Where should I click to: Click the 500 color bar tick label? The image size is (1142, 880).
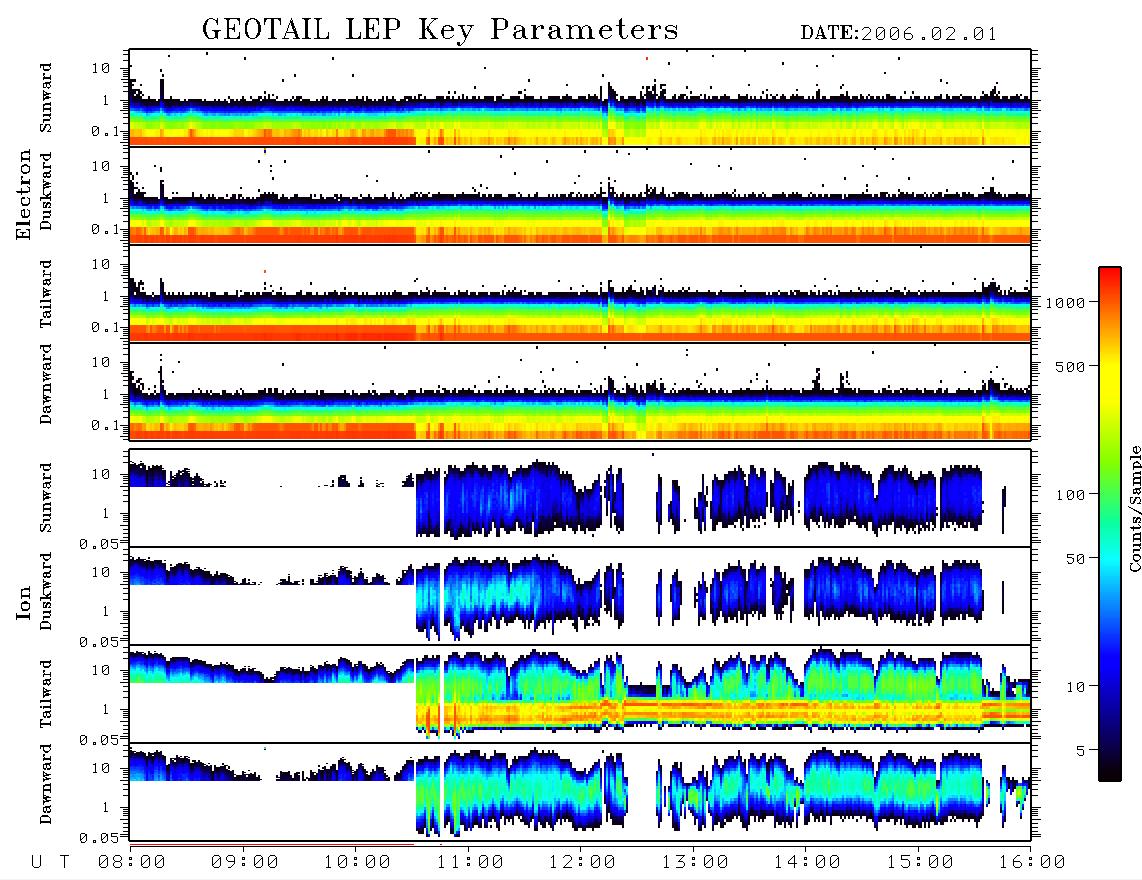pyautogui.click(x=1071, y=366)
